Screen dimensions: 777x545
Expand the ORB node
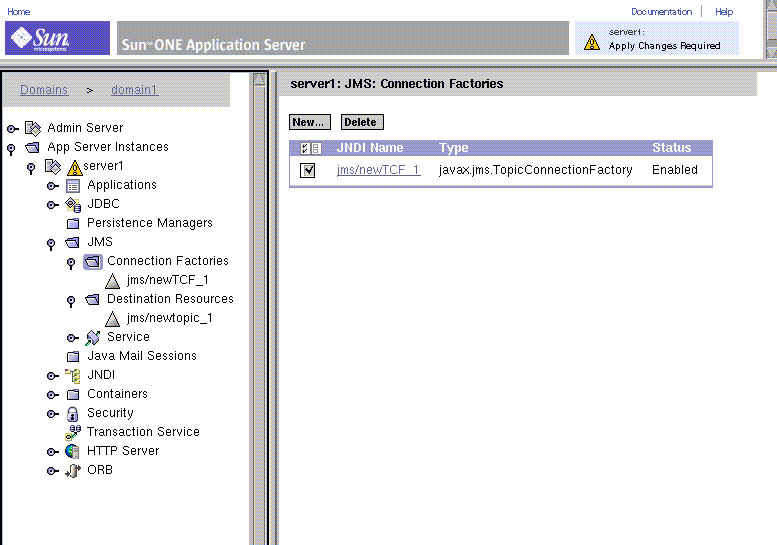(x=53, y=471)
